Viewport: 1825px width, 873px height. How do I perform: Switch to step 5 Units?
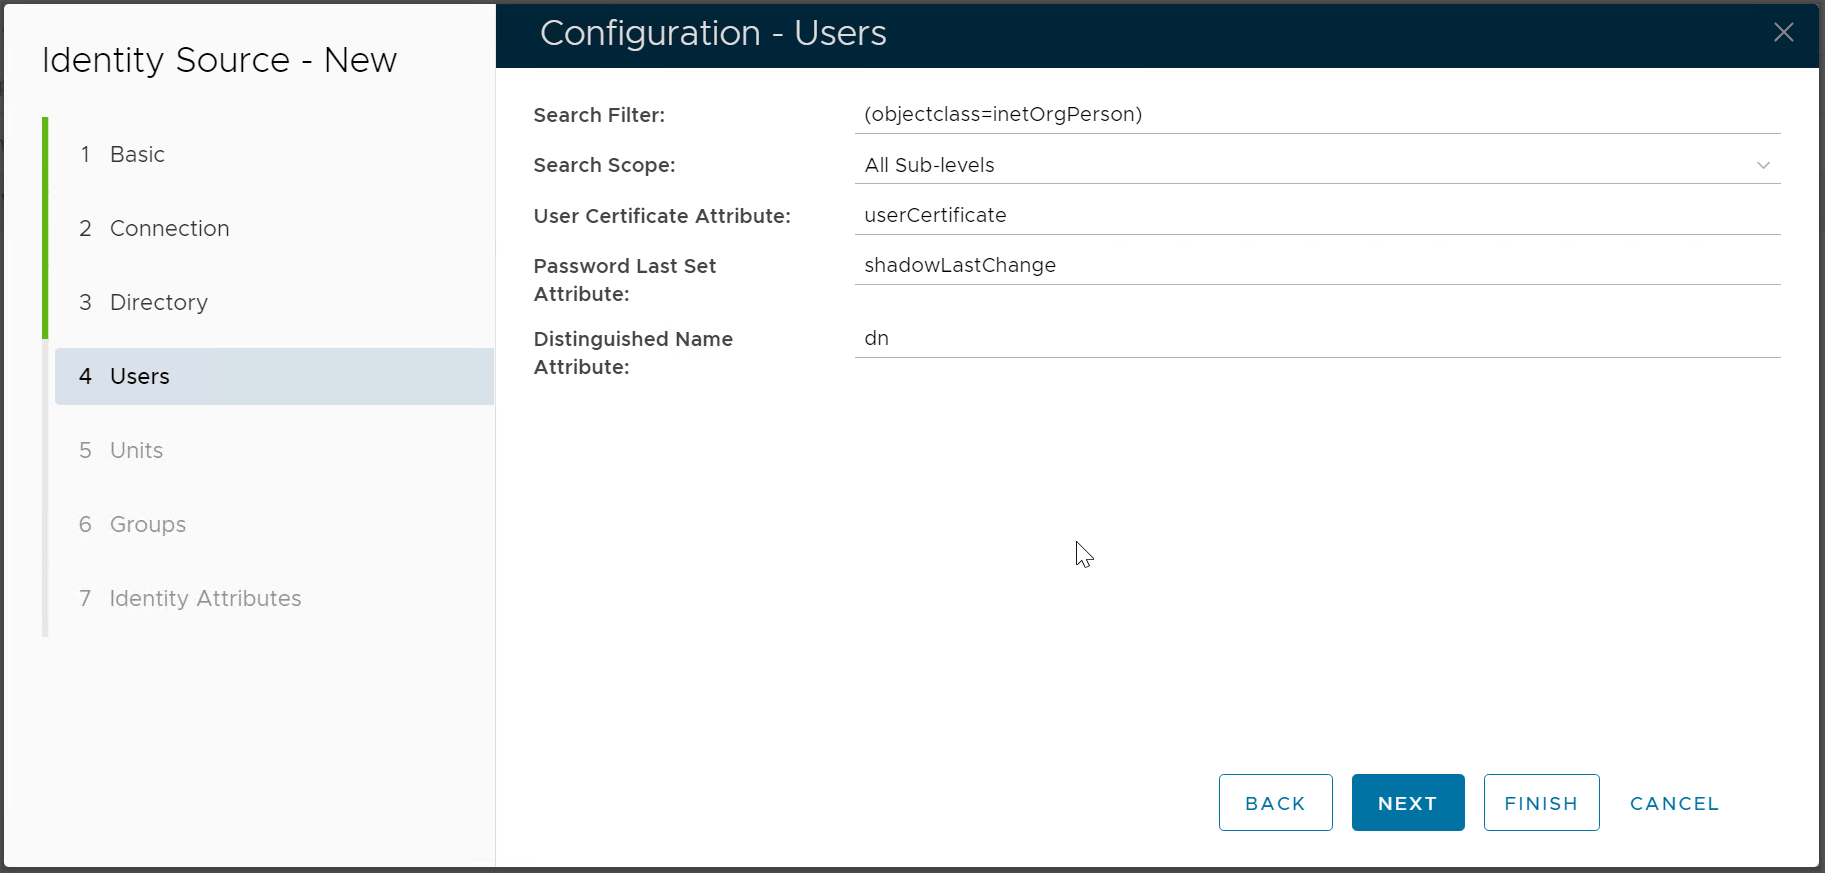coord(136,450)
